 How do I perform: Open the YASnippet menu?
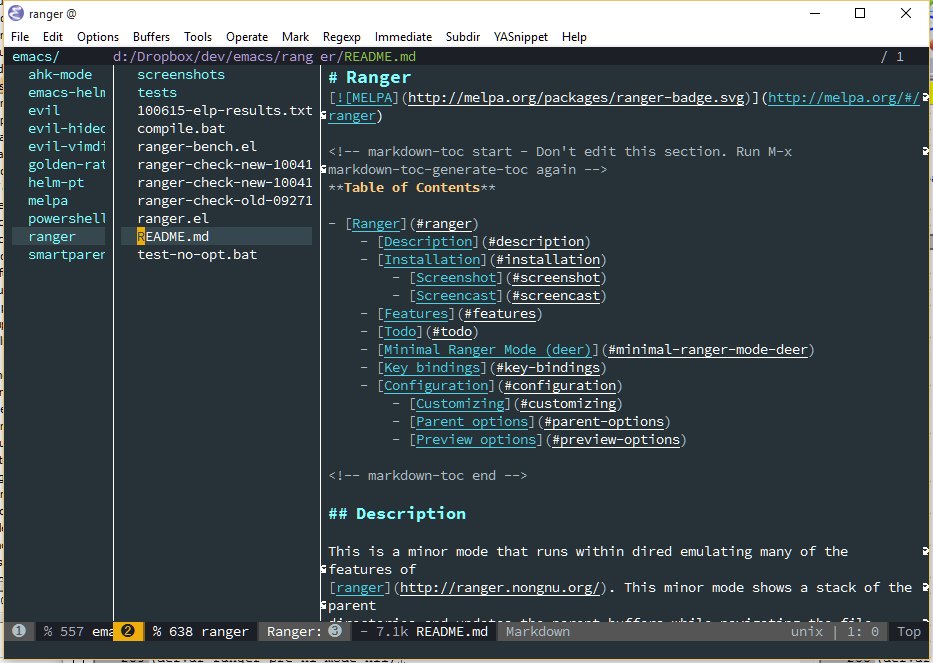pyautogui.click(x=520, y=37)
